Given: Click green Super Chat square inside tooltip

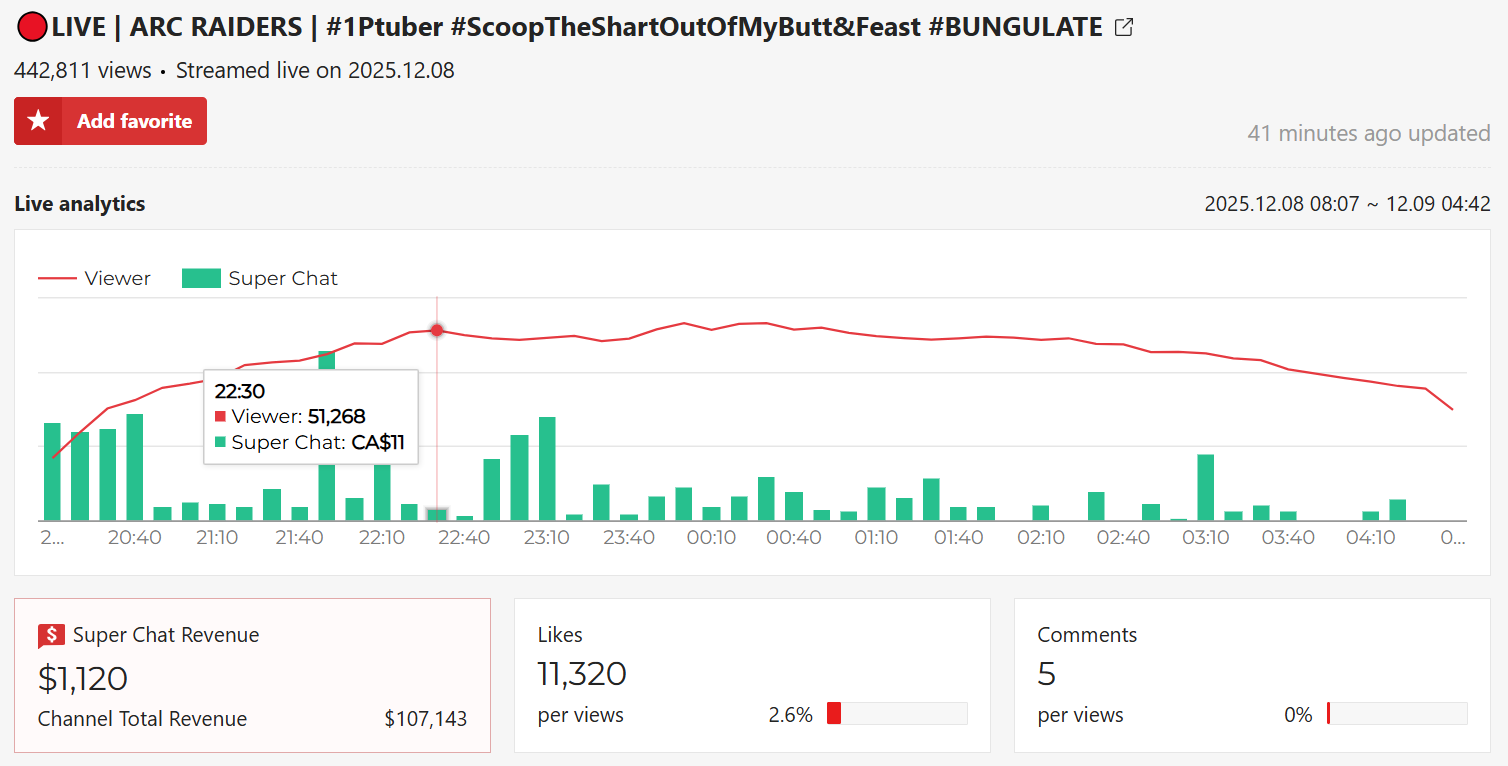Looking at the screenshot, I should (x=220, y=443).
